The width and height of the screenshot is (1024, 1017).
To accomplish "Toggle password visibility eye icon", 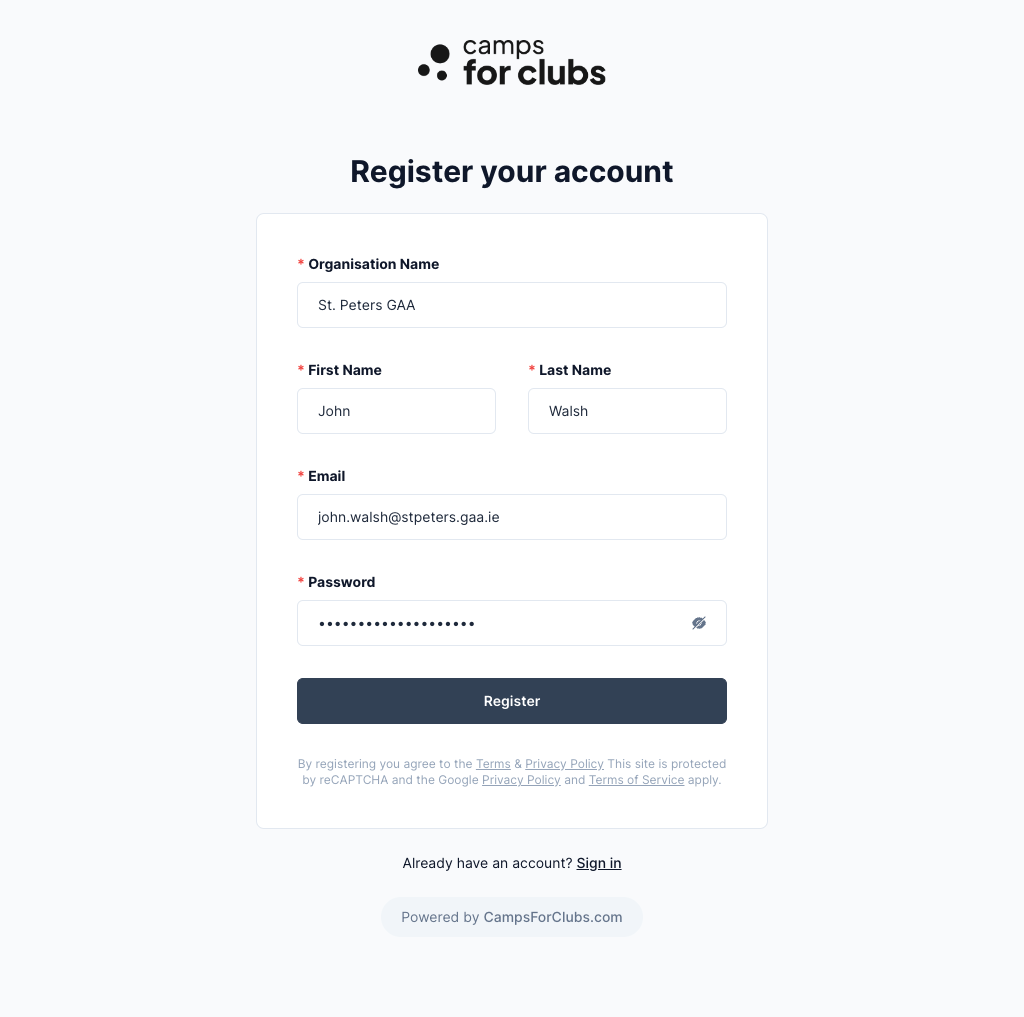I will coord(698,623).
